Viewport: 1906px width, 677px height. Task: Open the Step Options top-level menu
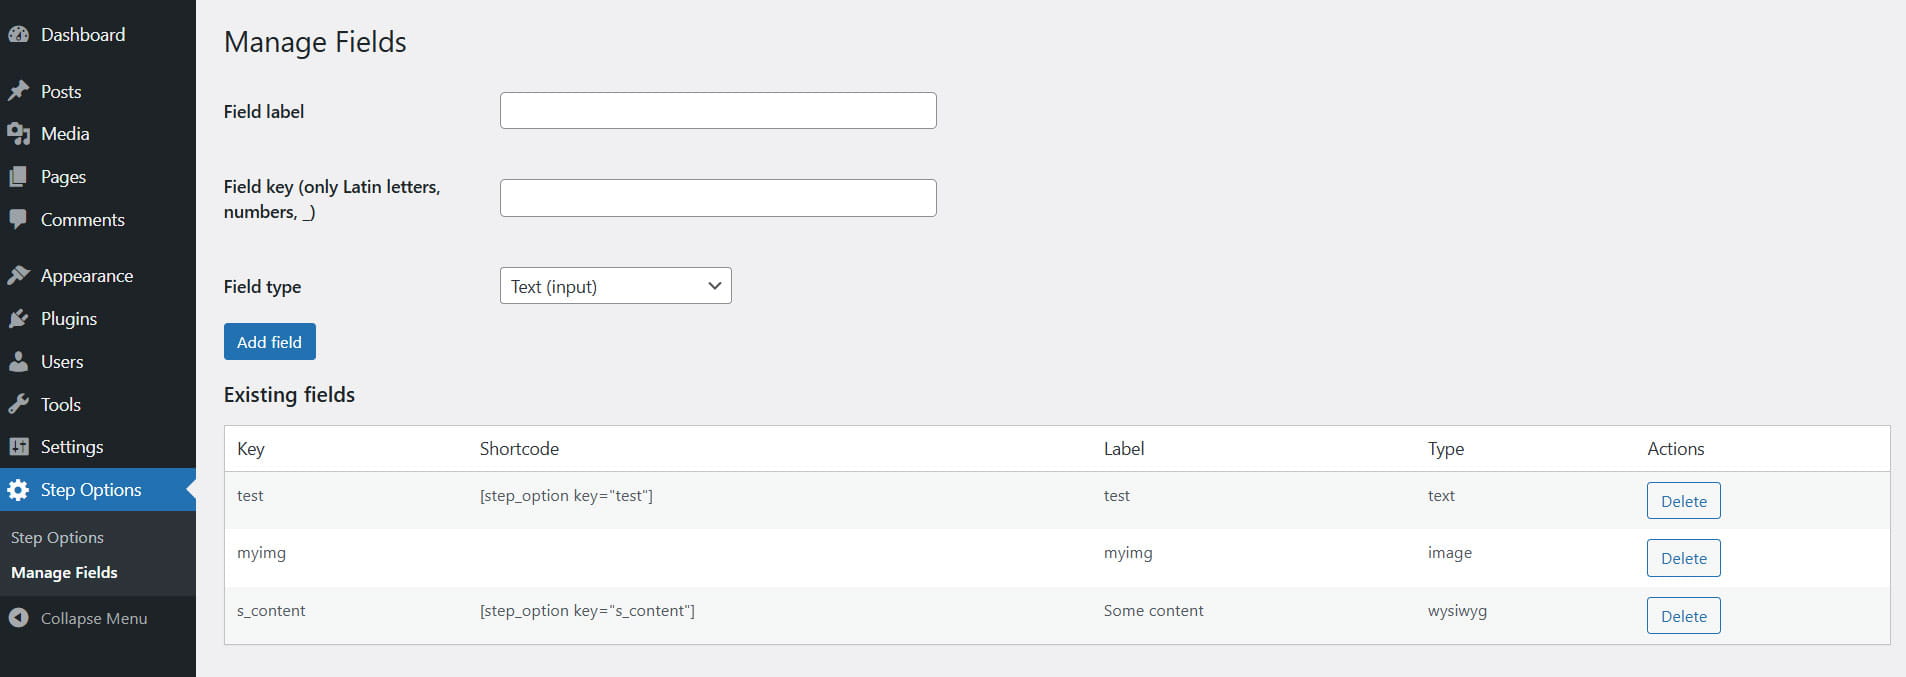90,490
